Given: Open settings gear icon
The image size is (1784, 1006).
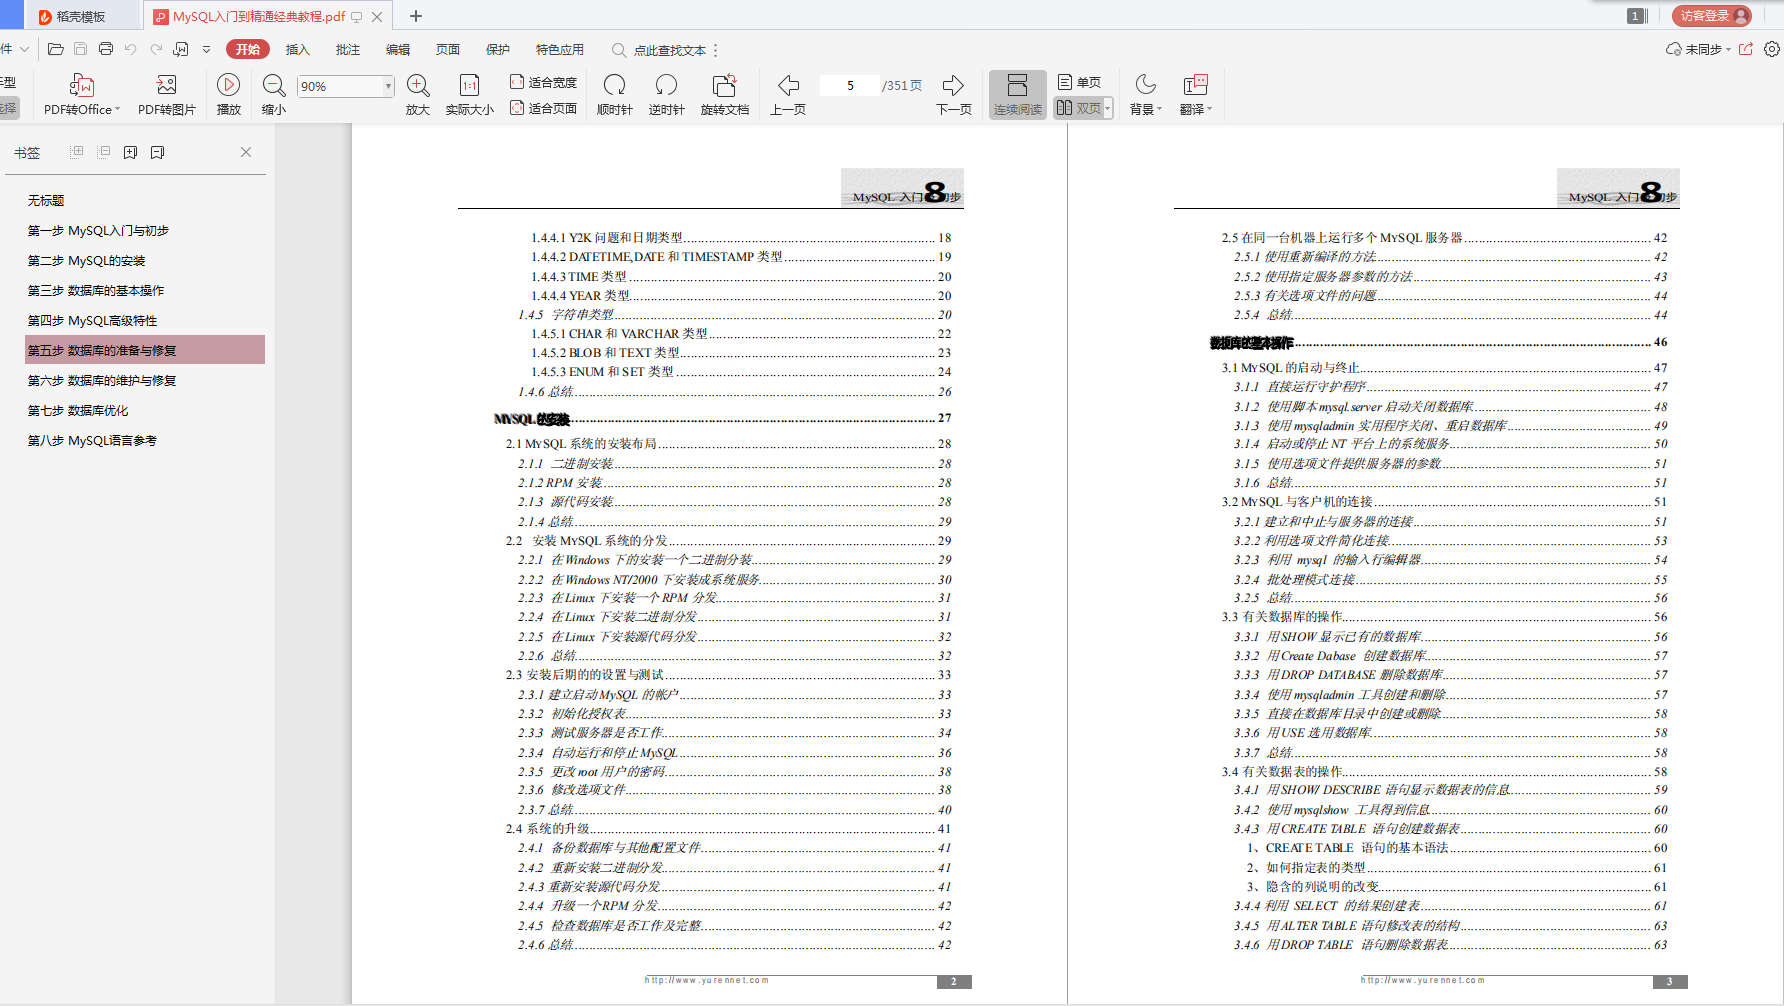Looking at the screenshot, I should pyautogui.click(x=1772, y=49).
